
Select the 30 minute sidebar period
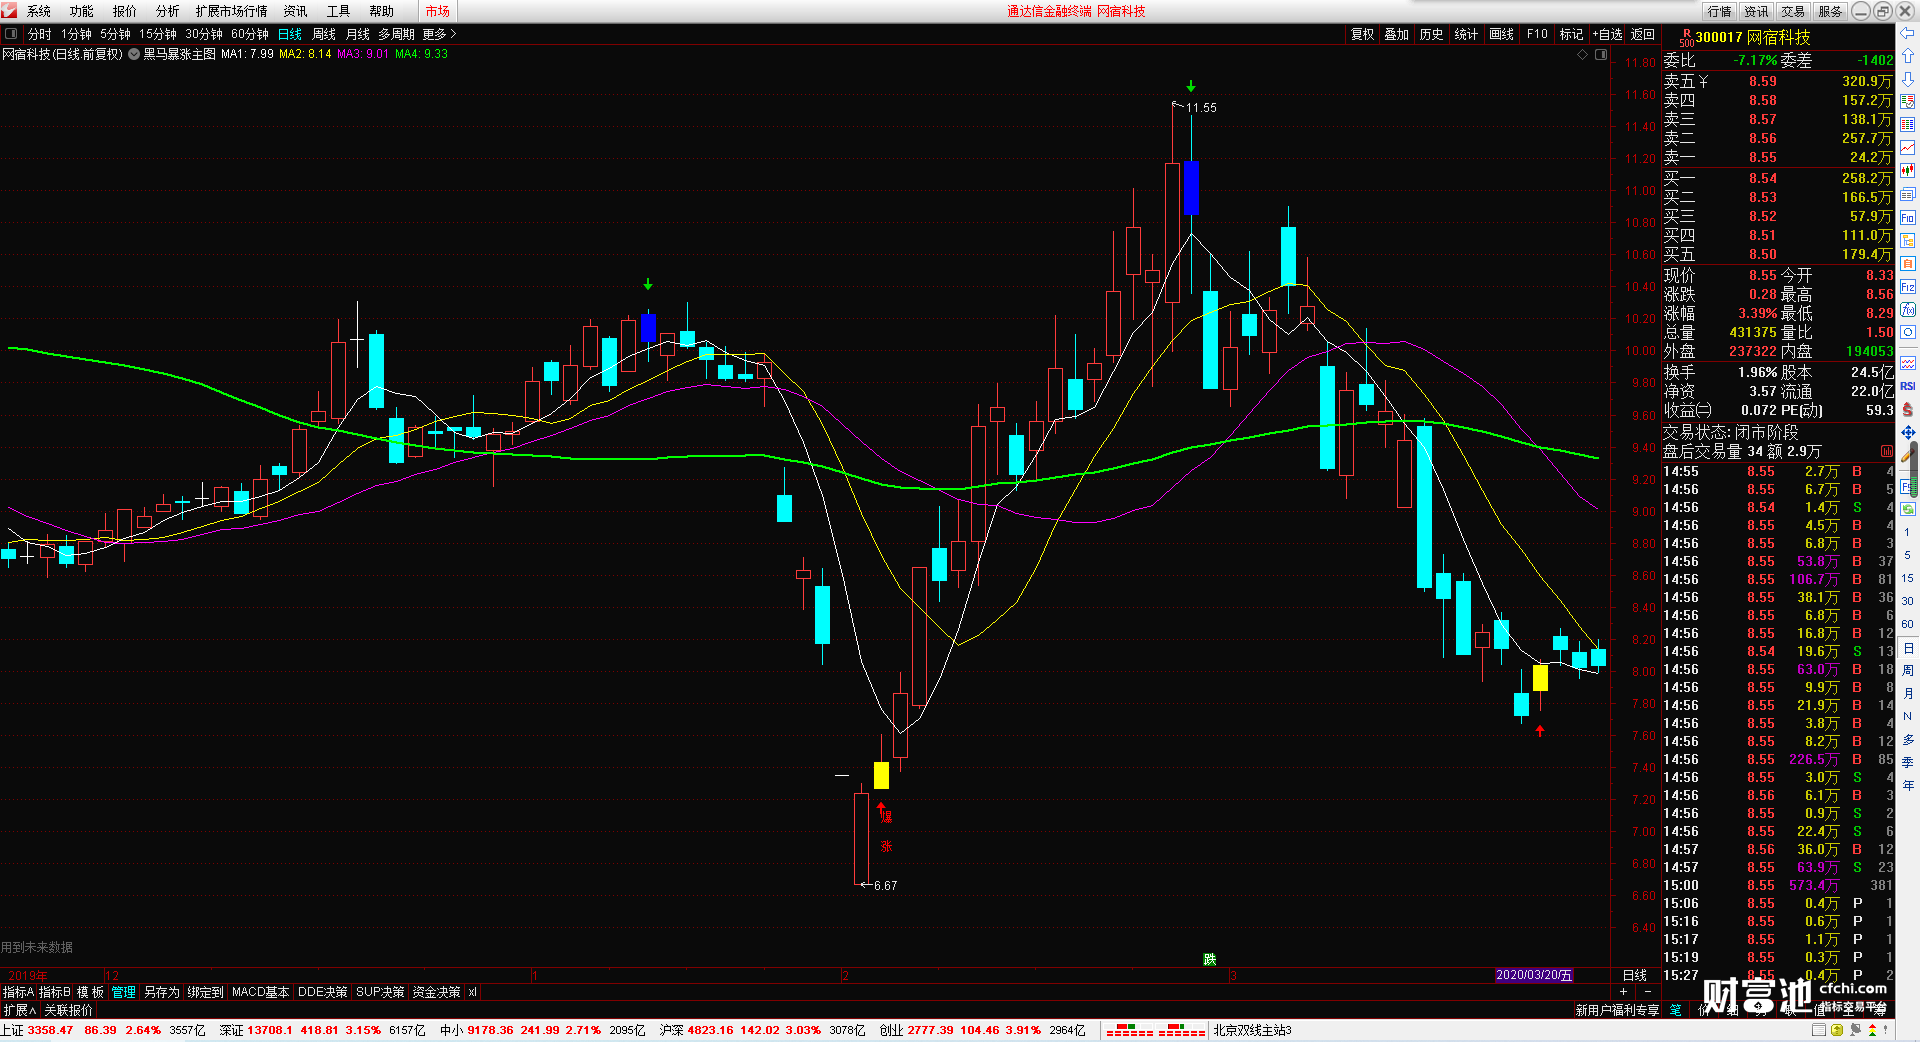click(1908, 601)
